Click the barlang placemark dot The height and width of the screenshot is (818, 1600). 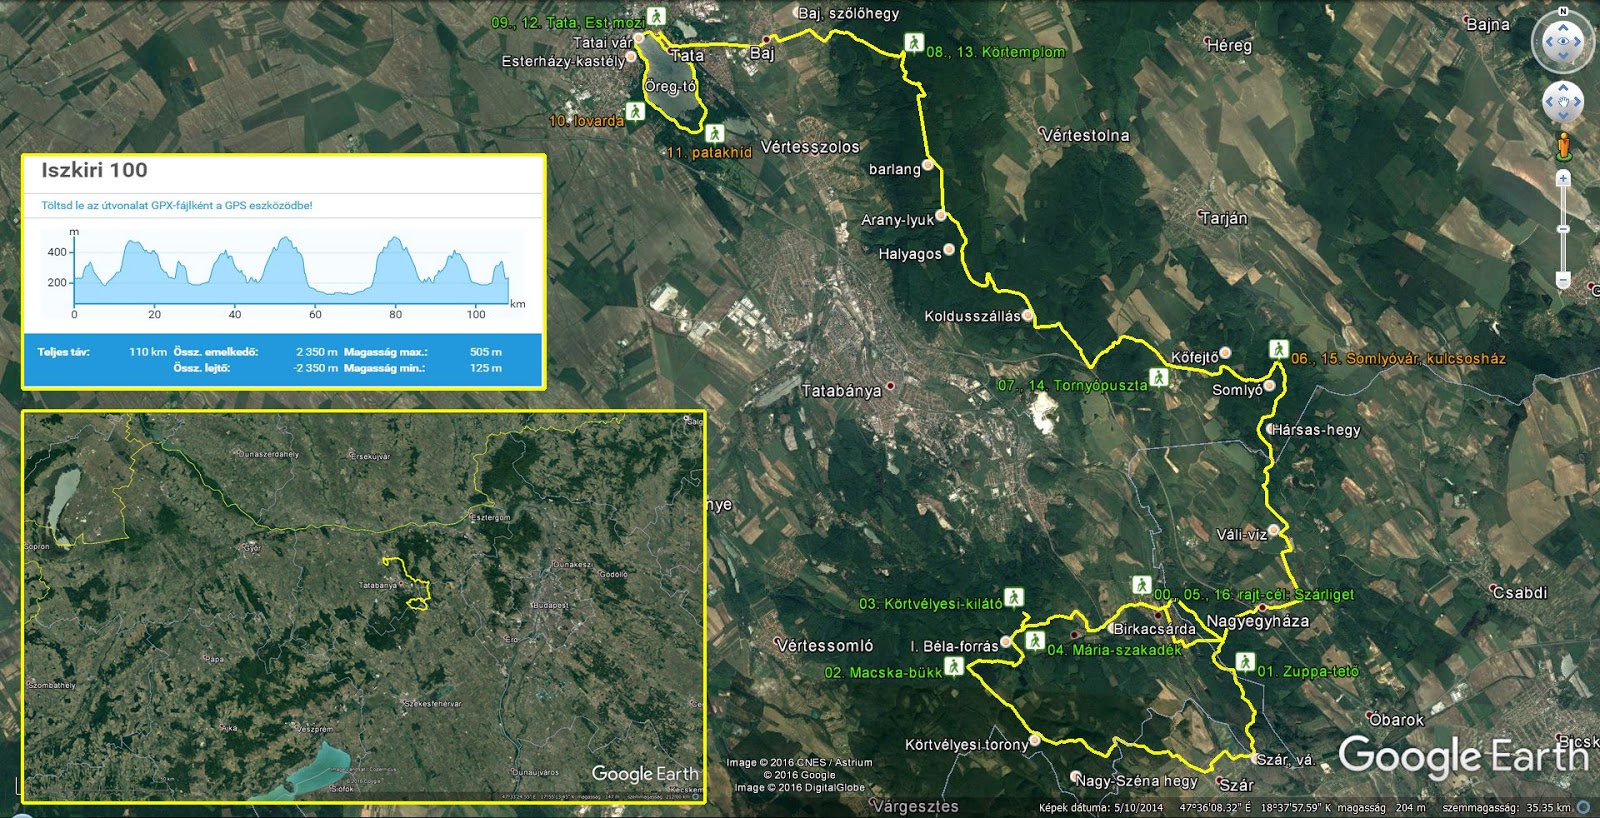coord(928,165)
